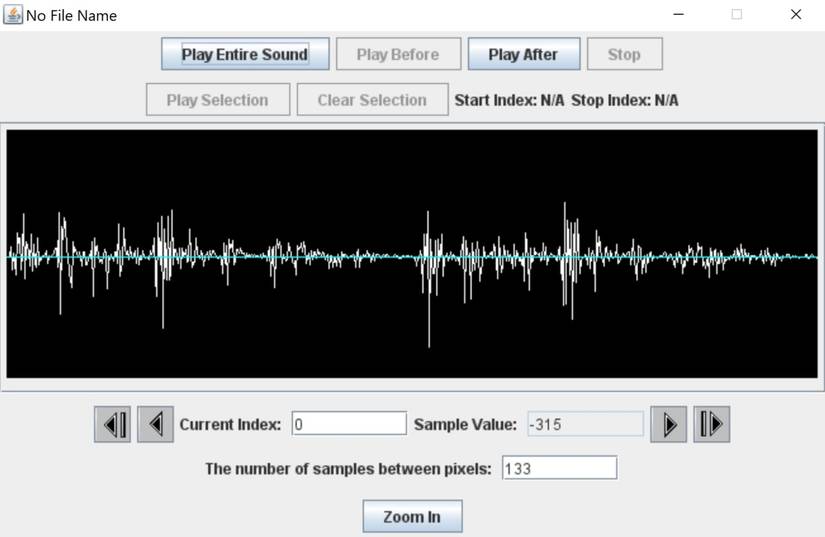Zoom in on the waveform
The width and height of the screenshot is (825, 537).
pyautogui.click(x=412, y=516)
